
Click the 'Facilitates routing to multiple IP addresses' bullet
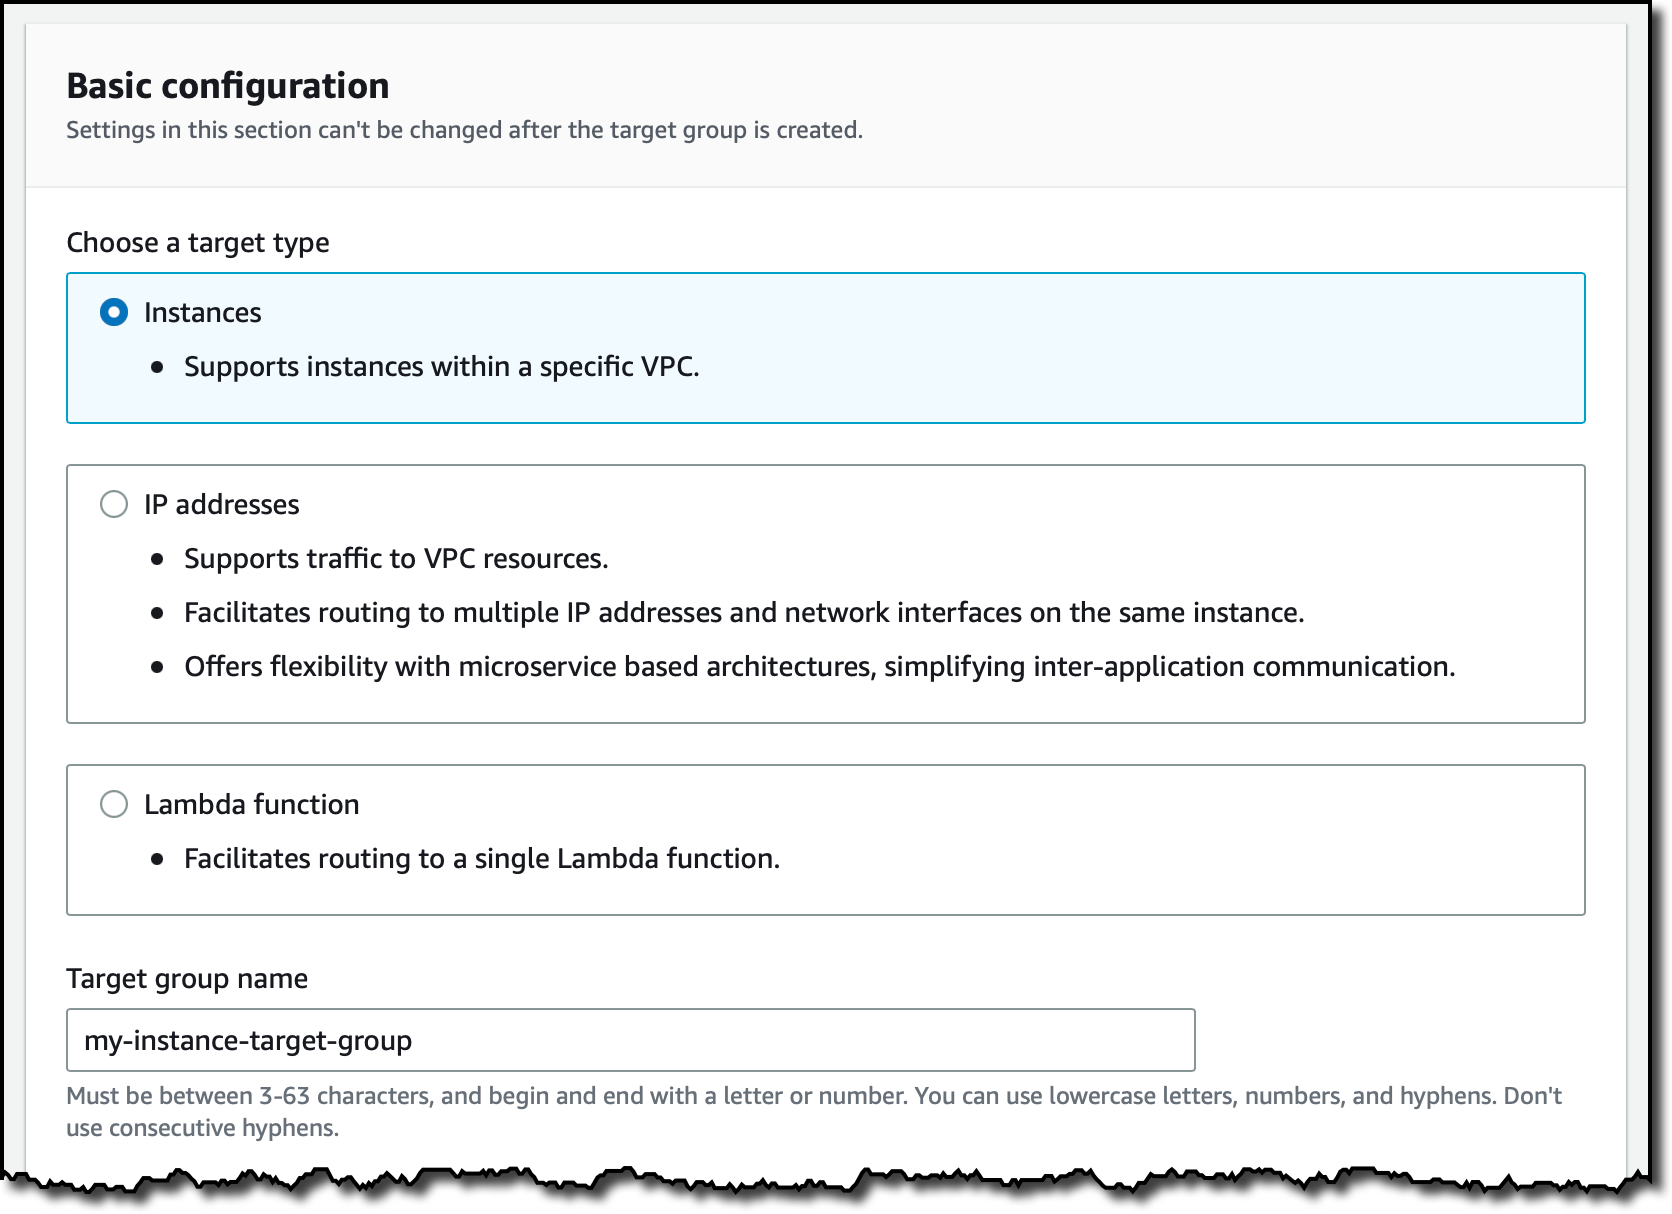744,613
